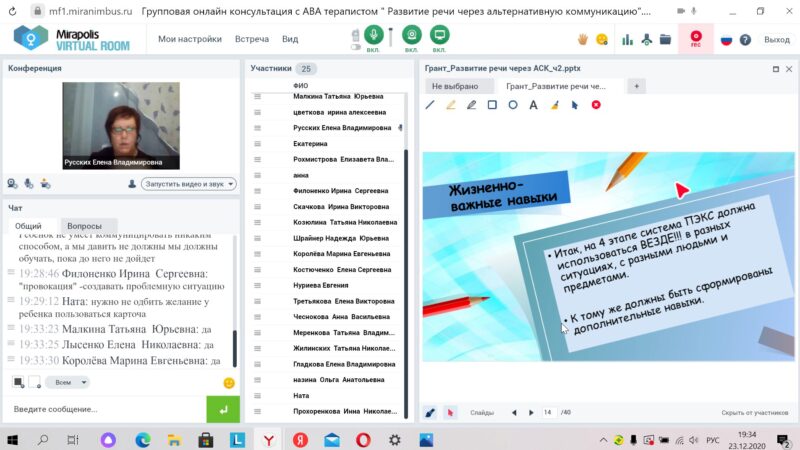Toggle the screen sharing button
This screenshot has height=450, width=800.
click(x=439, y=35)
